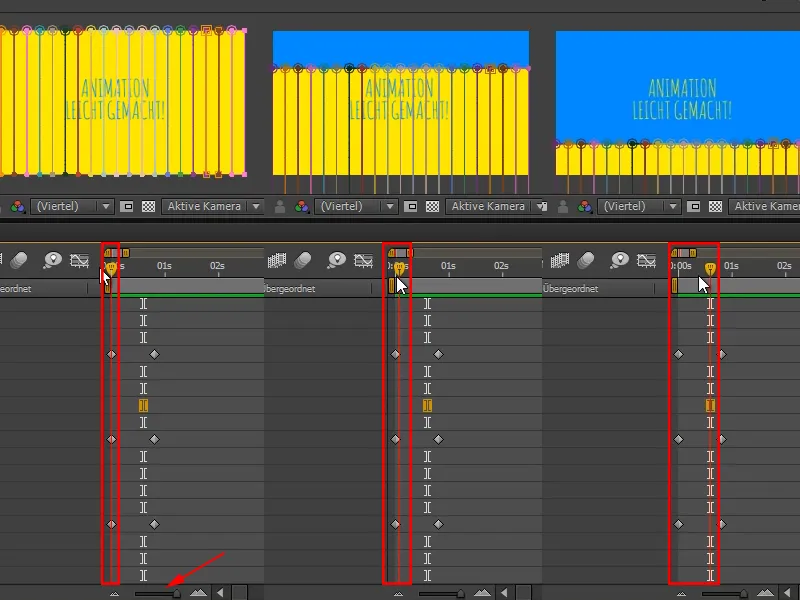The height and width of the screenshot is (600, 800).
Task: Click the work area end handle in left timeline
Action: 126,253
